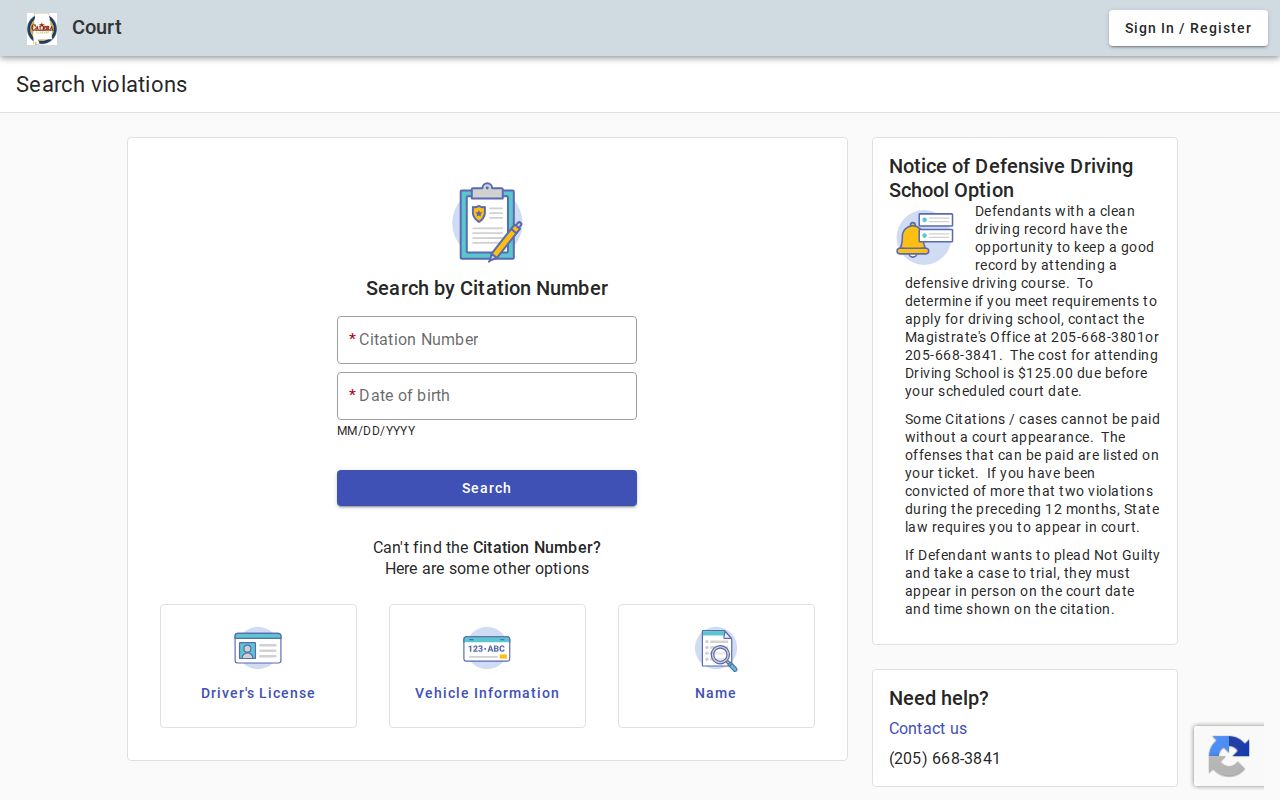Click "Here are some other options" text
The image size is (1280, 800).
[487, 569]
